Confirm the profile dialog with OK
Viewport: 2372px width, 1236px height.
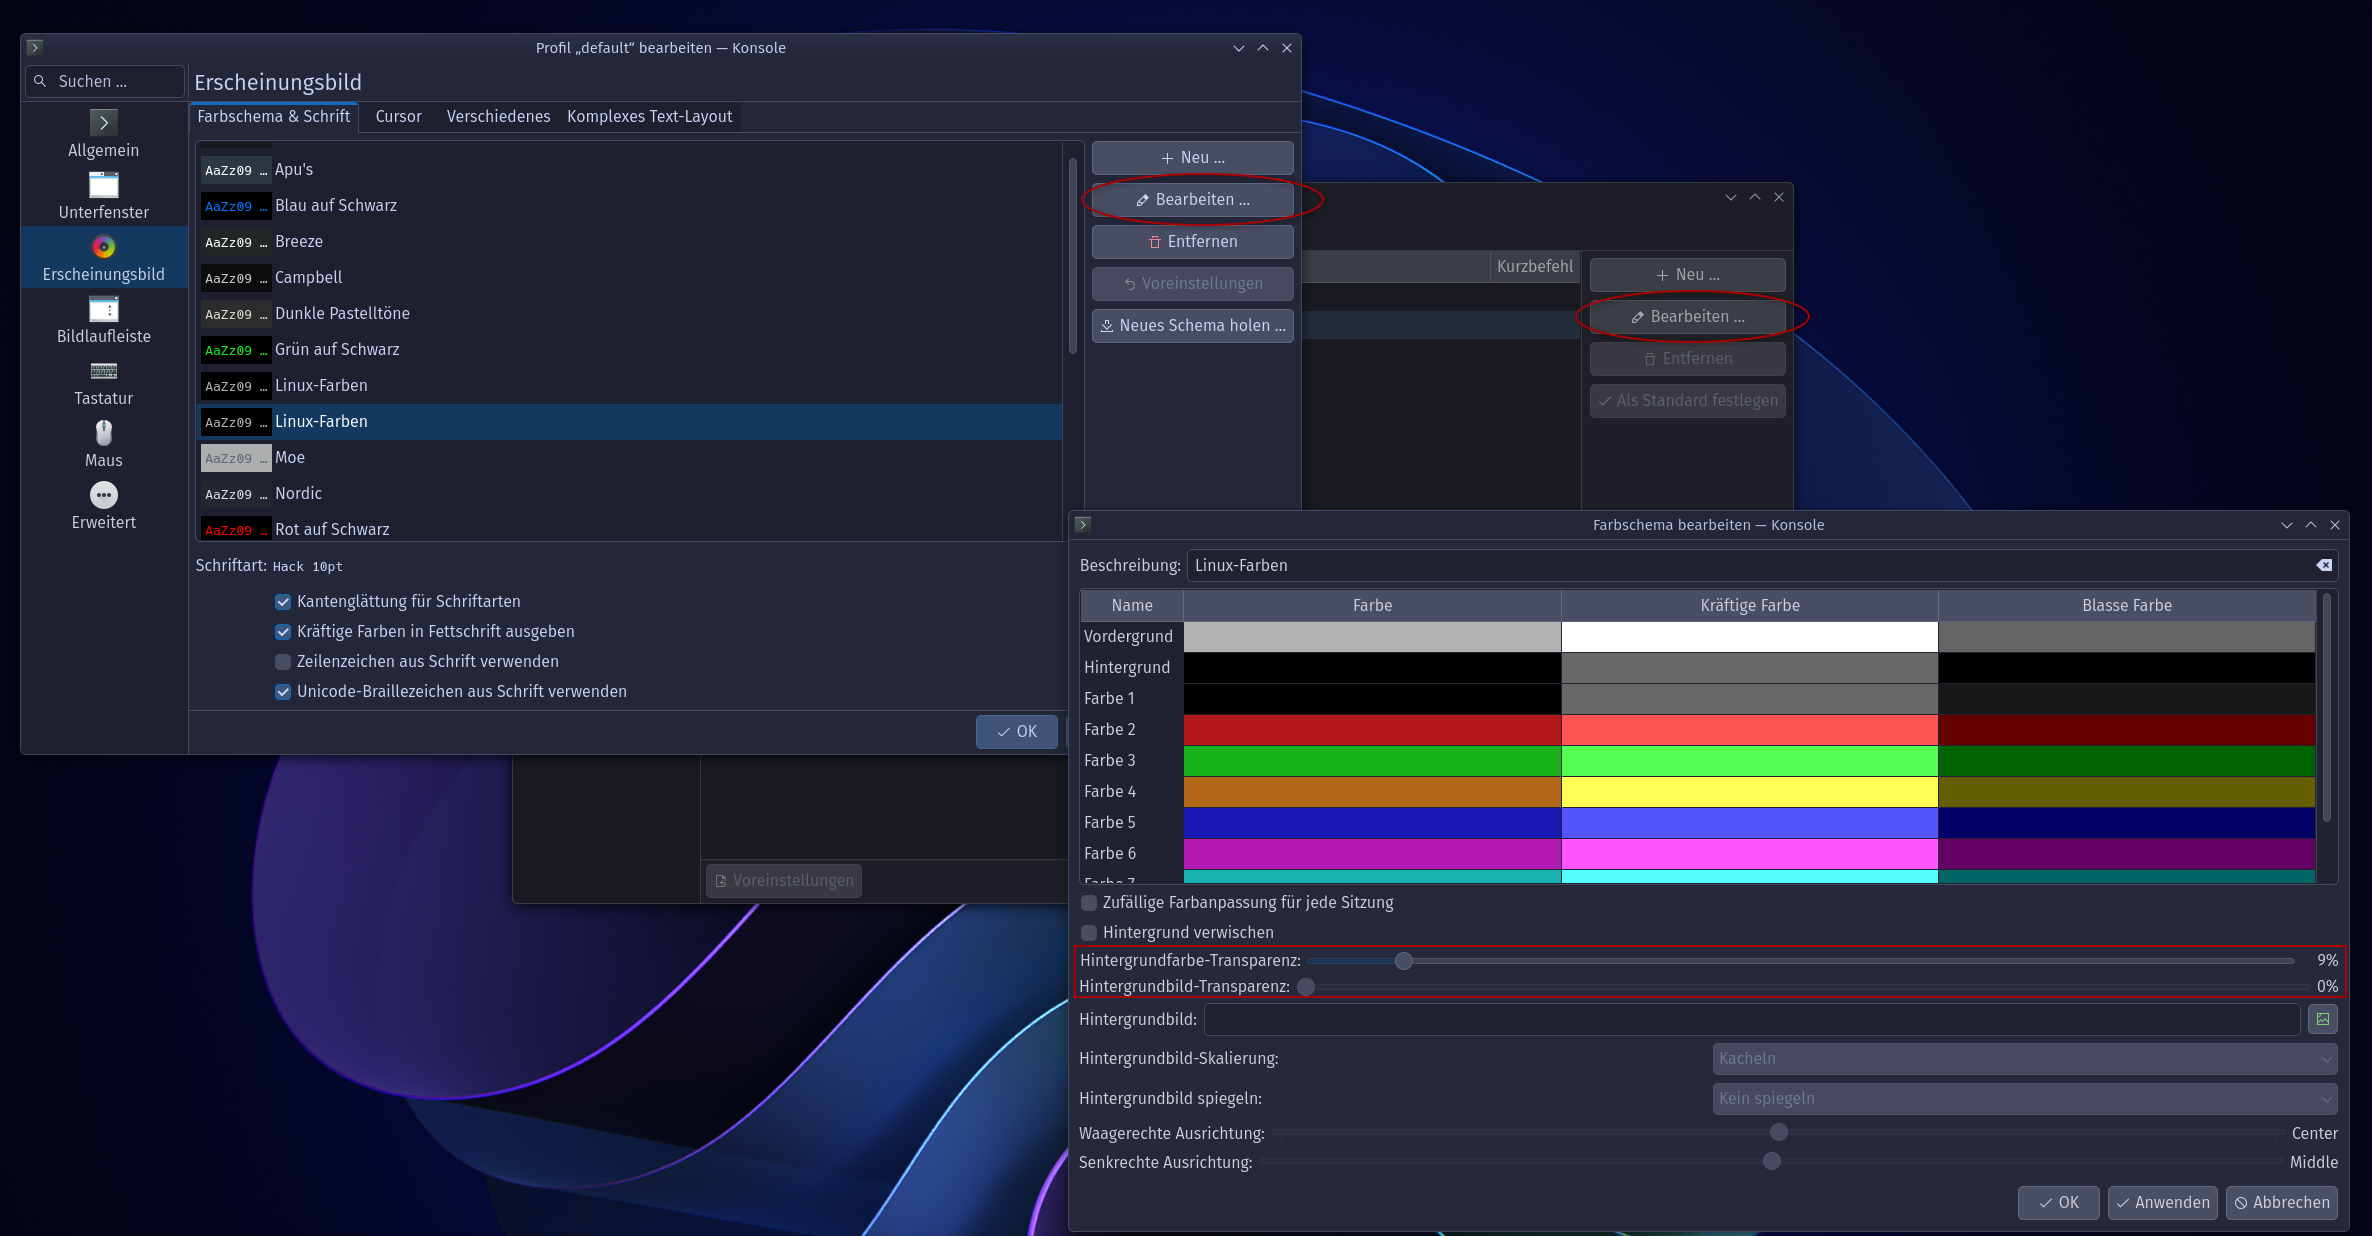tap(1016, 732)
